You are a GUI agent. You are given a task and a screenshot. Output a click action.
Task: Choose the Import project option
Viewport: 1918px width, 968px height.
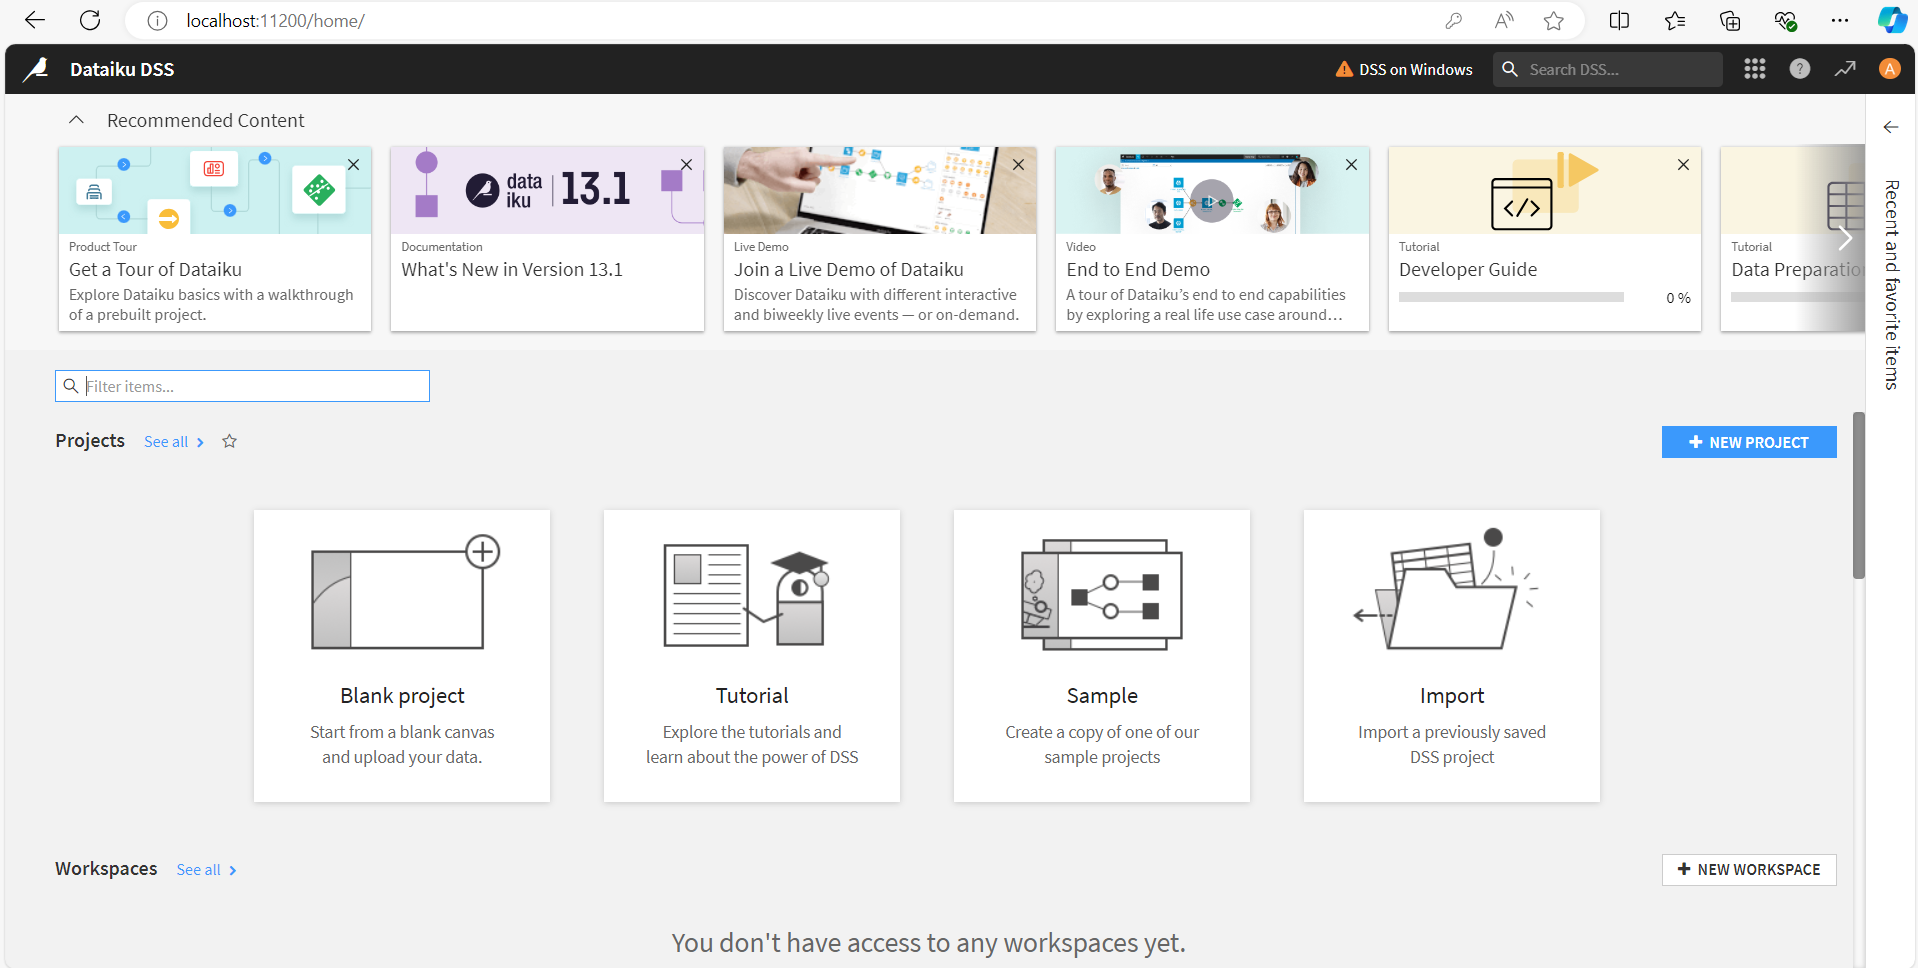tap(1451, 655)
